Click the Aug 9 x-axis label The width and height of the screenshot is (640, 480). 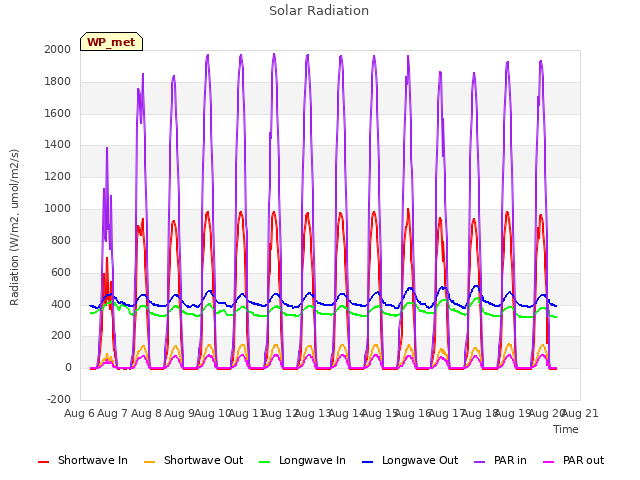pos(180,413)
